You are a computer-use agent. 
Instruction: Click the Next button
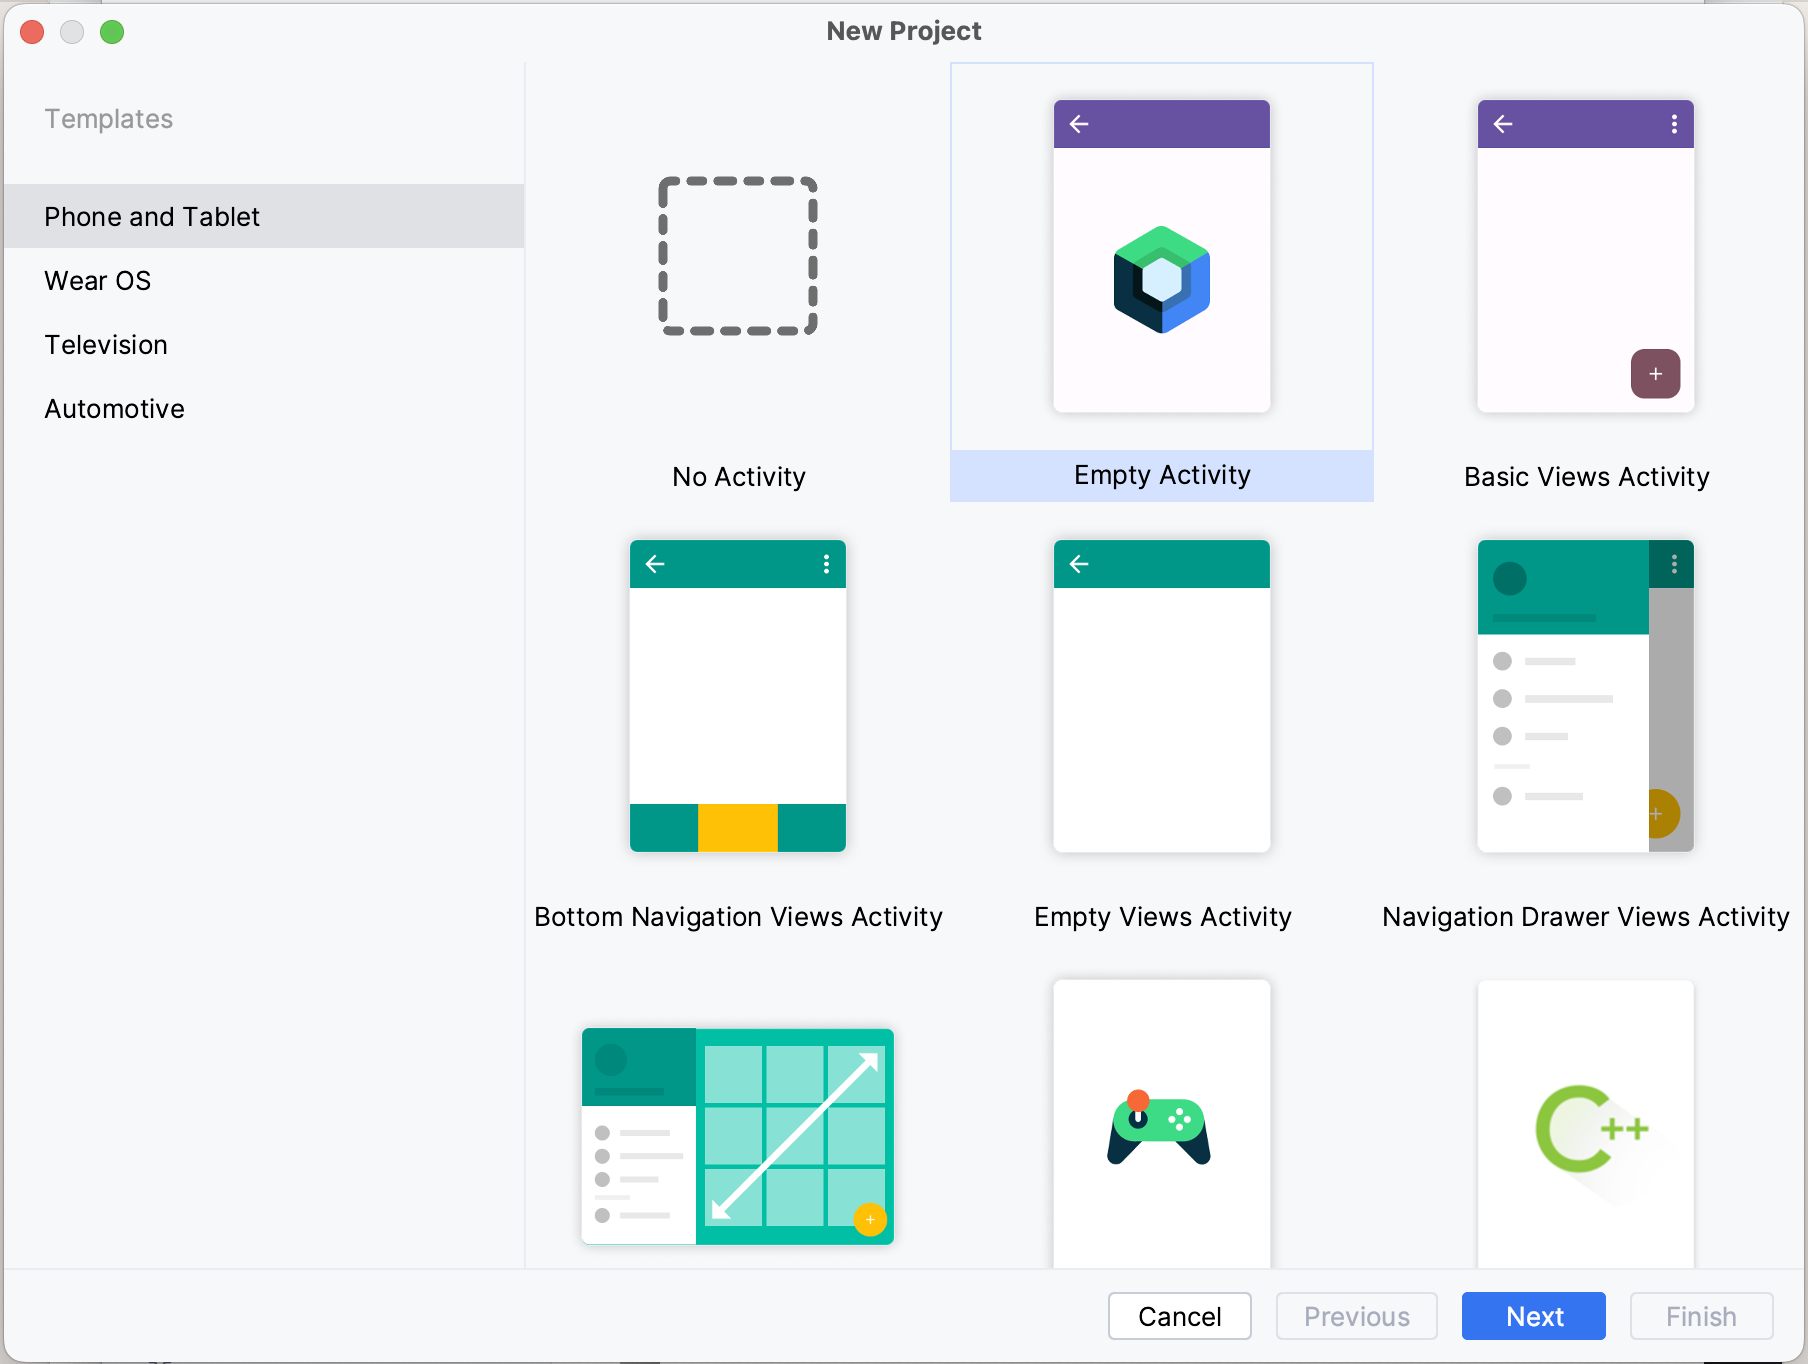[1533, 1316]
